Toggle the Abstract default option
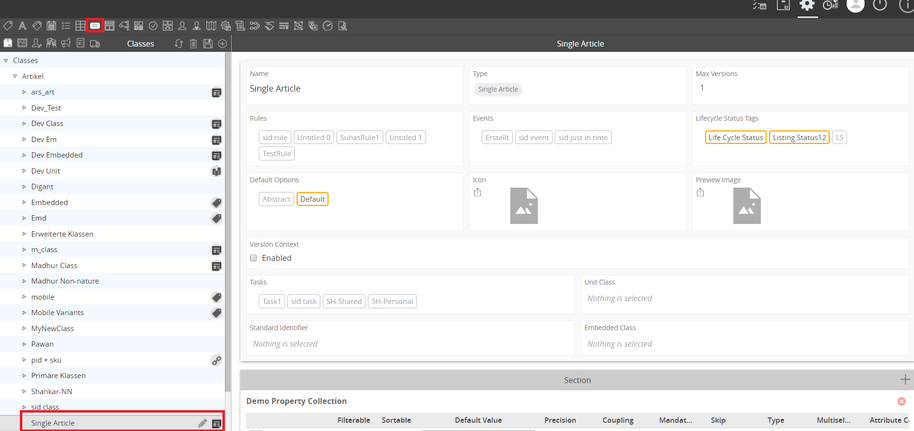Image resolution: width=914 pixels, height=431 pixels. click(x=276, y=199)
